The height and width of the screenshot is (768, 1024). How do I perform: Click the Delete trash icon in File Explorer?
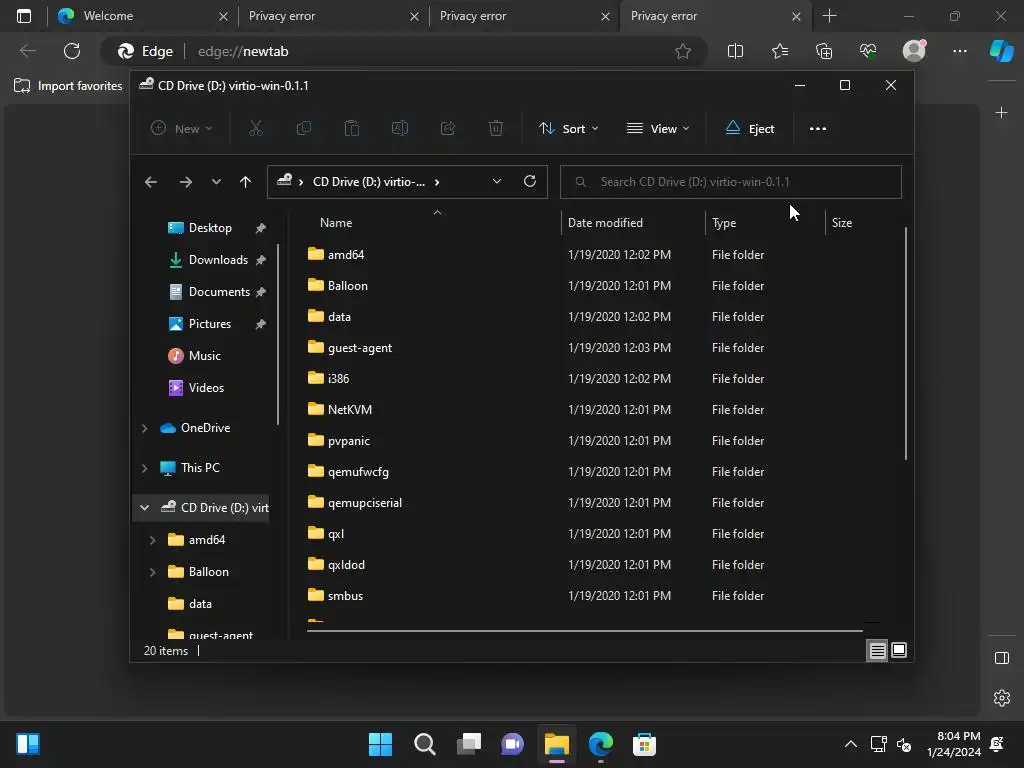496,129
